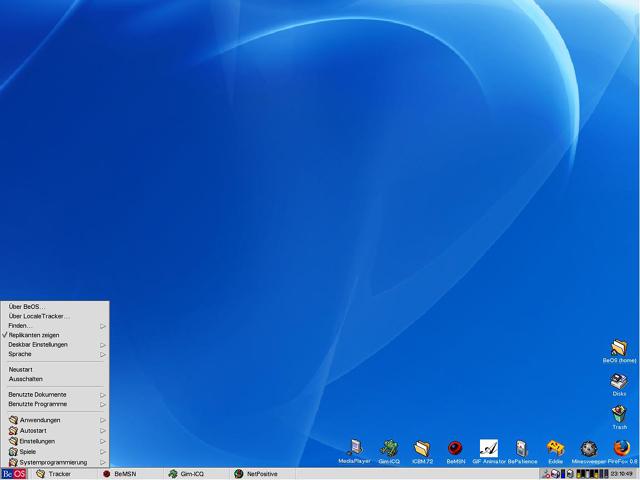640x480 pixels.
Task: Open the Finden... submenu item
Action: coord(55,326)
